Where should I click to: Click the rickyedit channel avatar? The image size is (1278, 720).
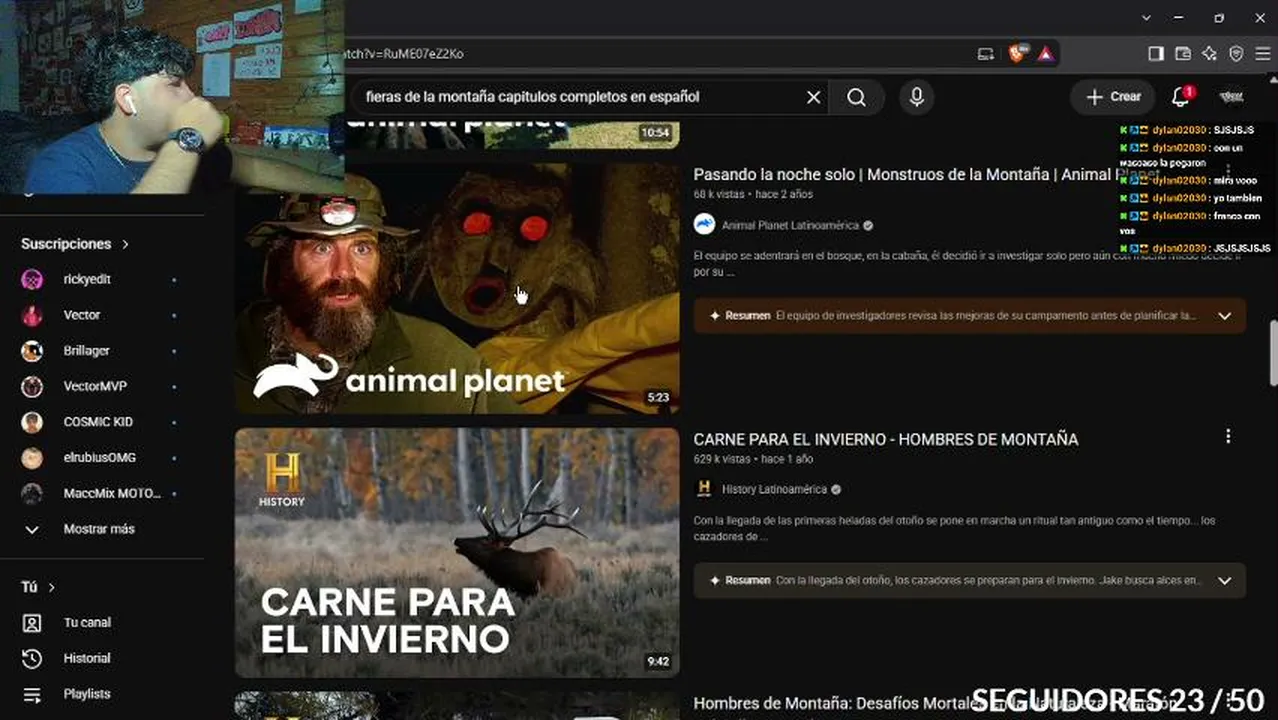click(32, 280)
